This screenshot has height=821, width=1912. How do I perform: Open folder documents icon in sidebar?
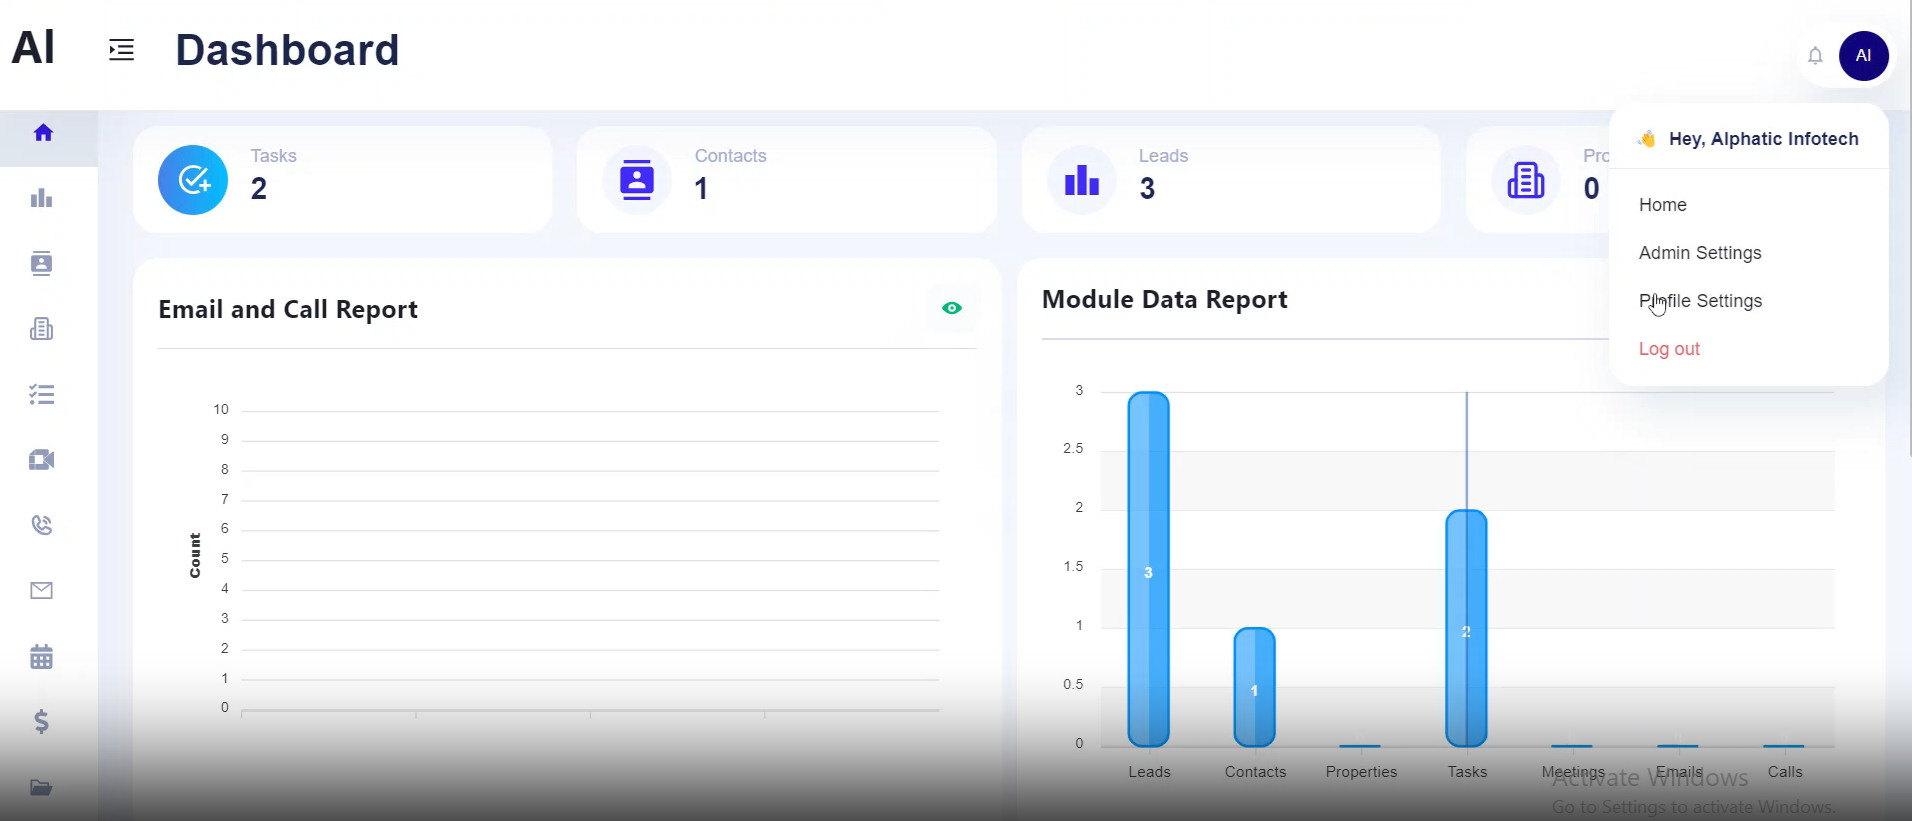click(41, 787)
